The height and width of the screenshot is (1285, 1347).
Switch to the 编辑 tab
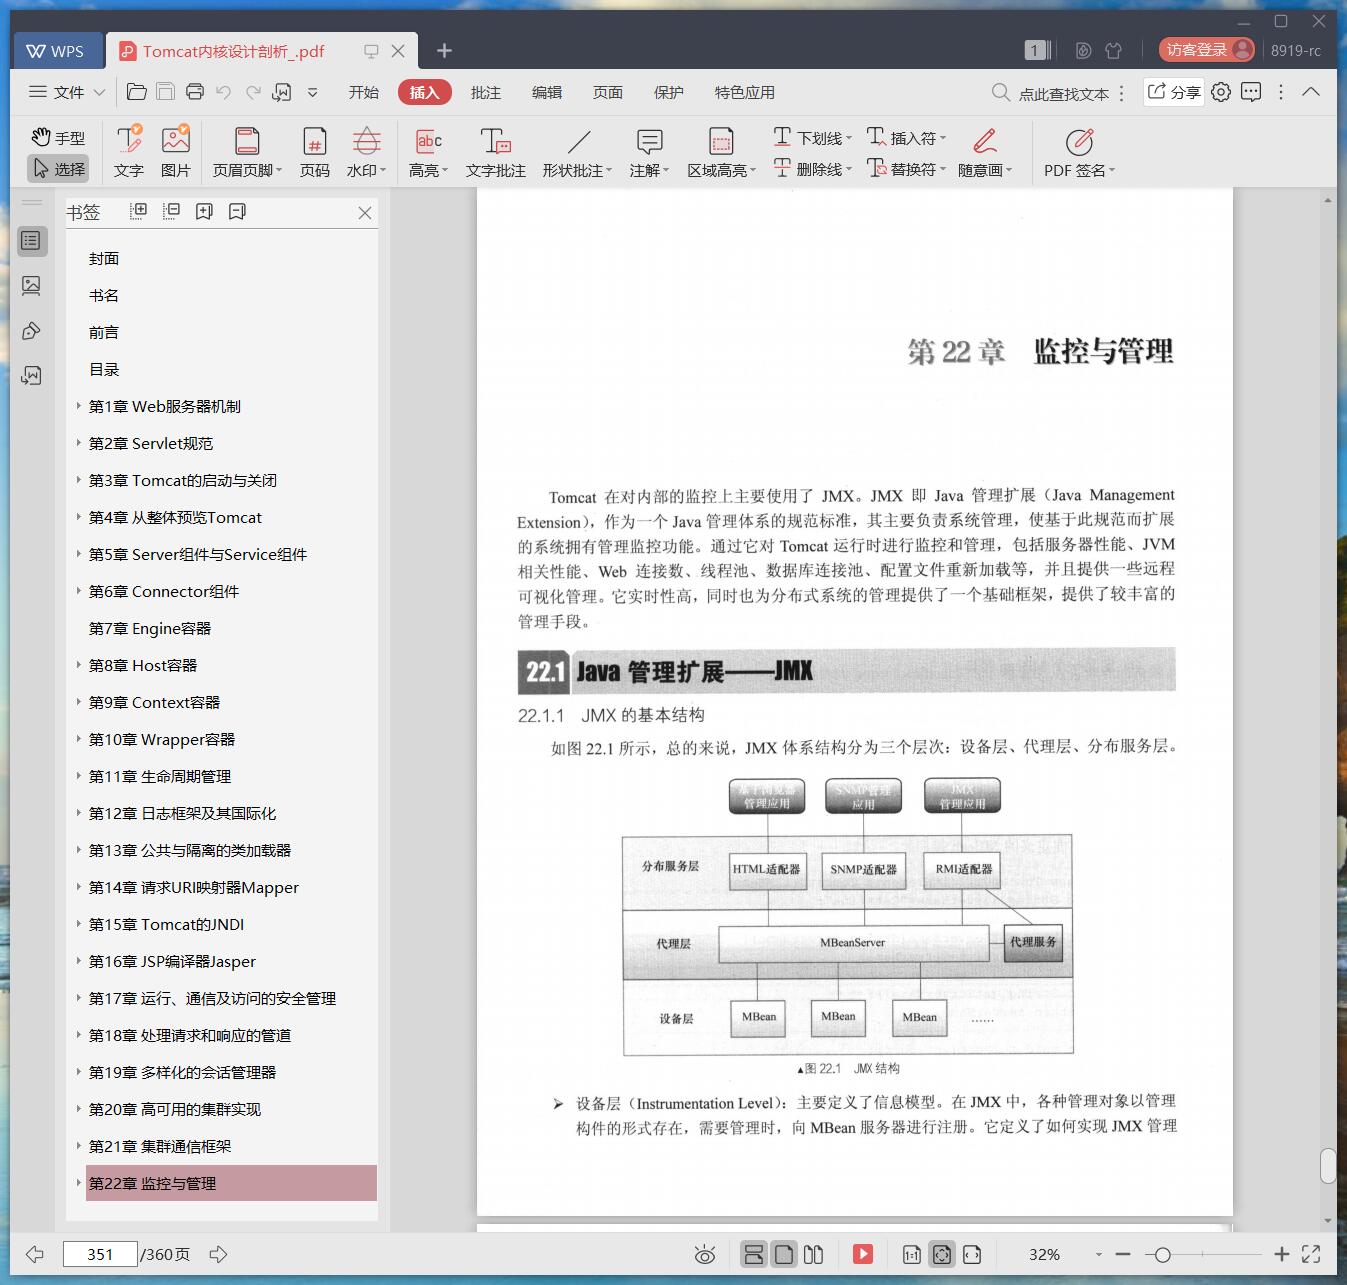pyautogui.click(x=547, y=92)
